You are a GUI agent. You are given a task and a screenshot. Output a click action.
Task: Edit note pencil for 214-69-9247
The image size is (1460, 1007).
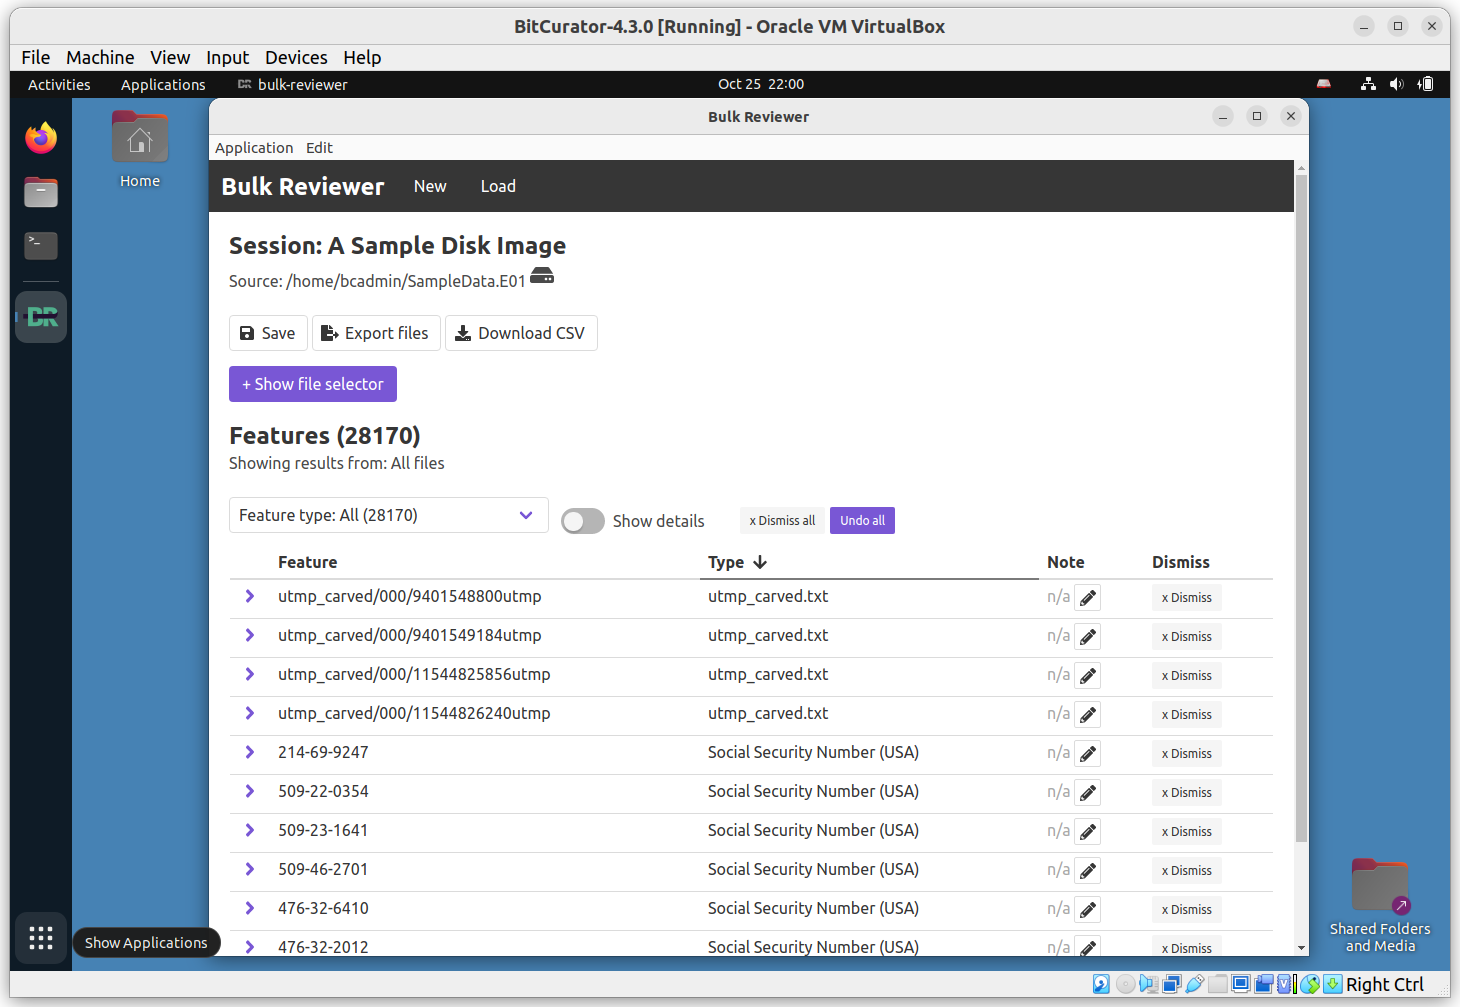1088,754
